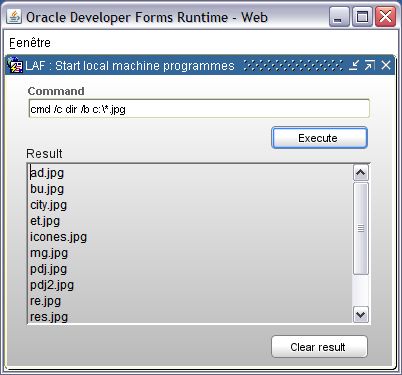Maximize the Oracle Forms Runtime window
The height and width of the screenshot is (375, 402).
click(x=362, y=17)
